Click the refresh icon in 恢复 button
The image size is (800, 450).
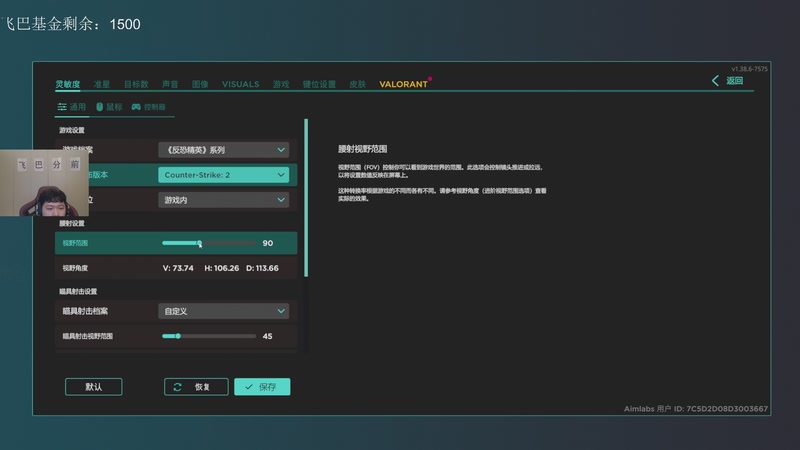click(x=178, y=387)
